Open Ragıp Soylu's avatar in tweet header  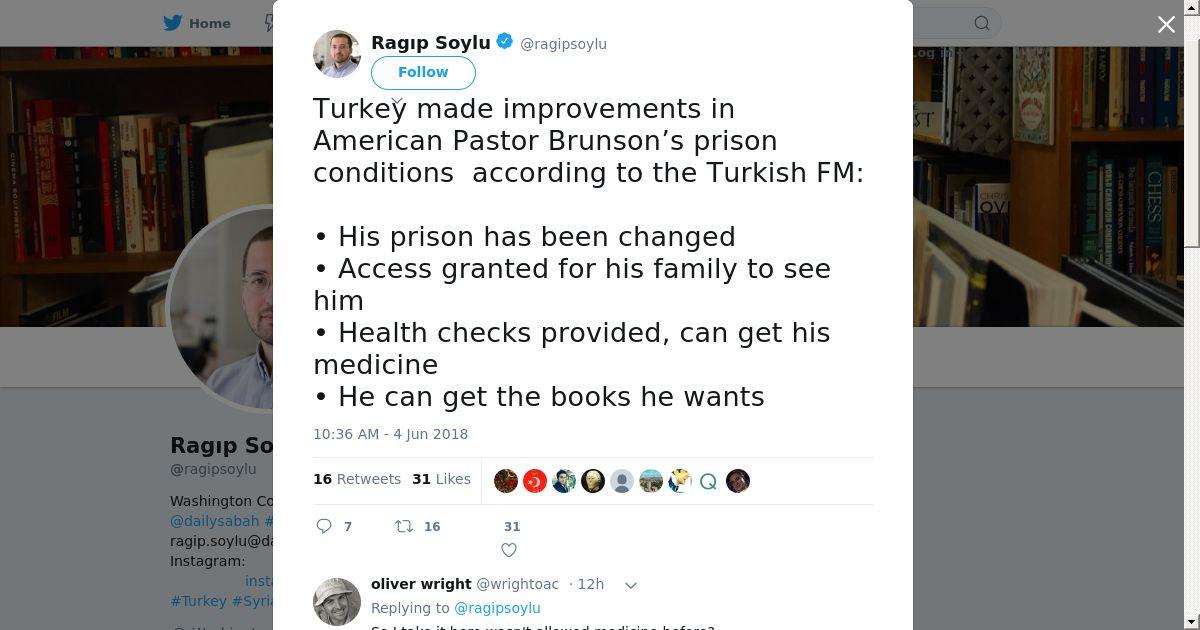337,54
